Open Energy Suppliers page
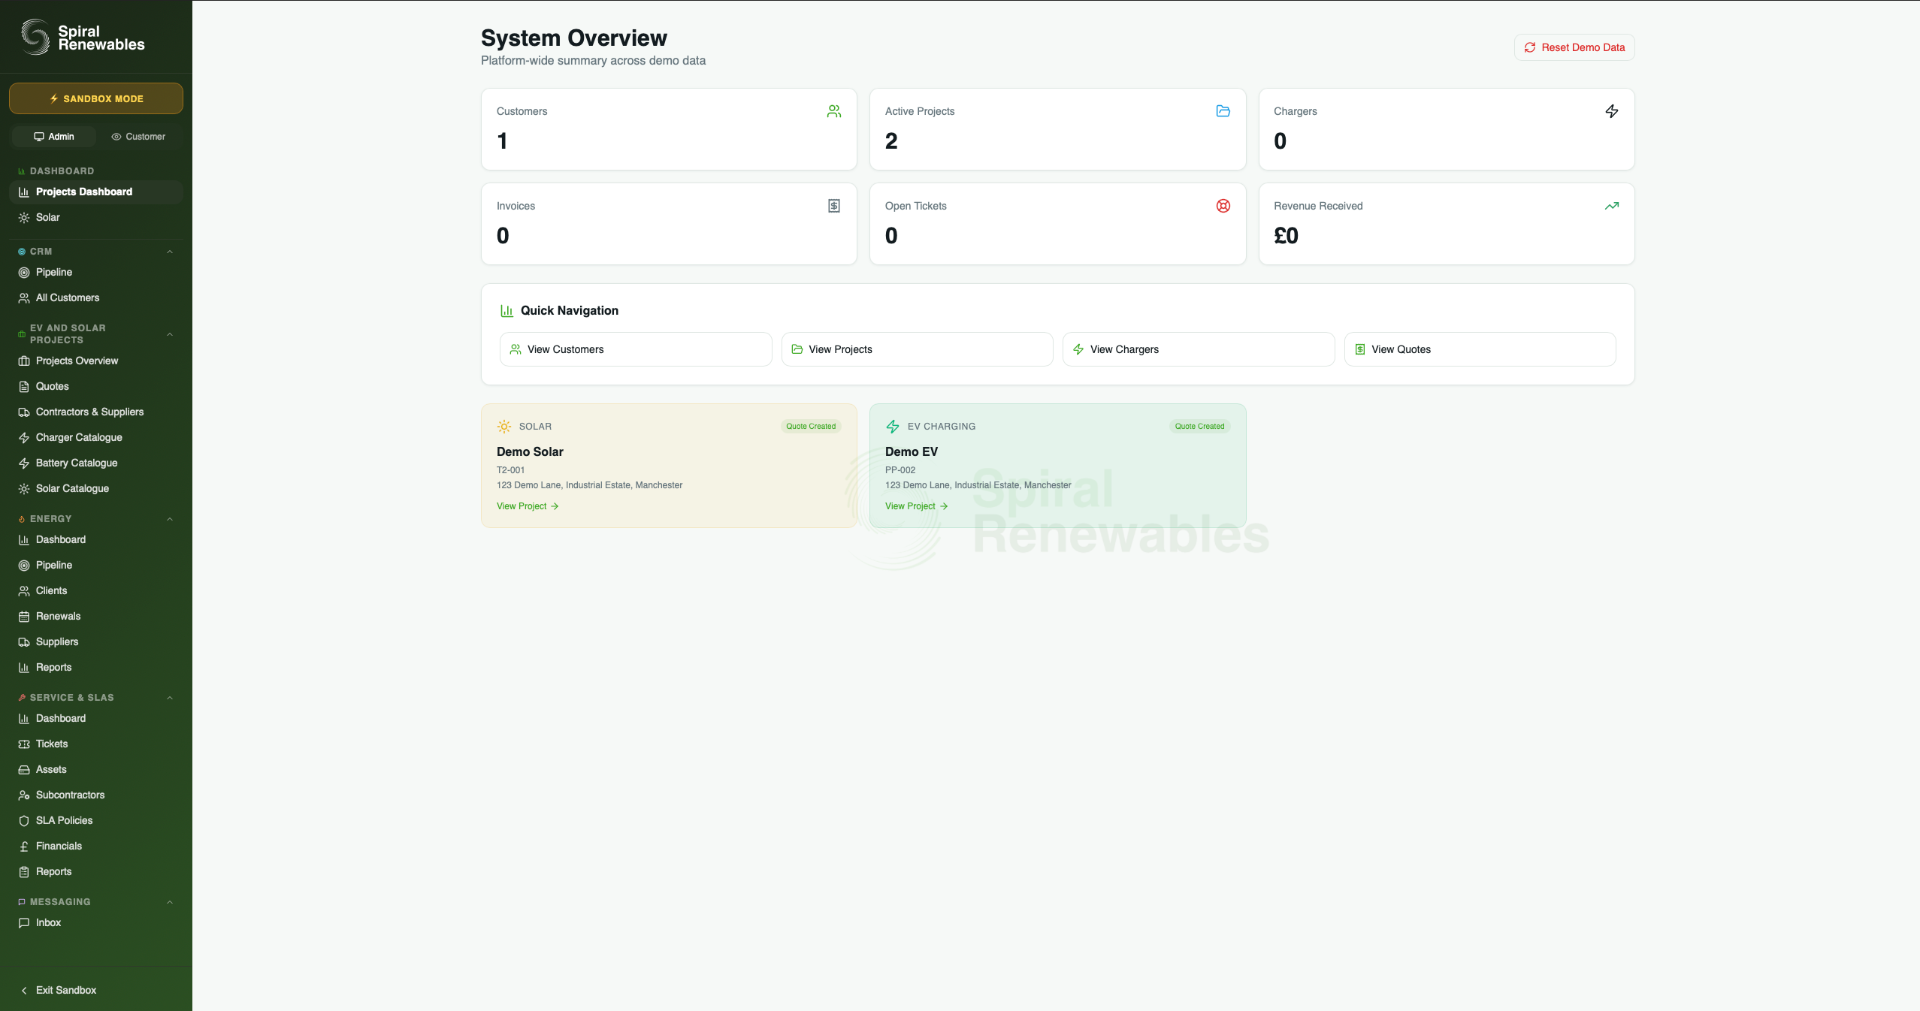This screenshot has width=1920, height=1011. coord(96,642)
